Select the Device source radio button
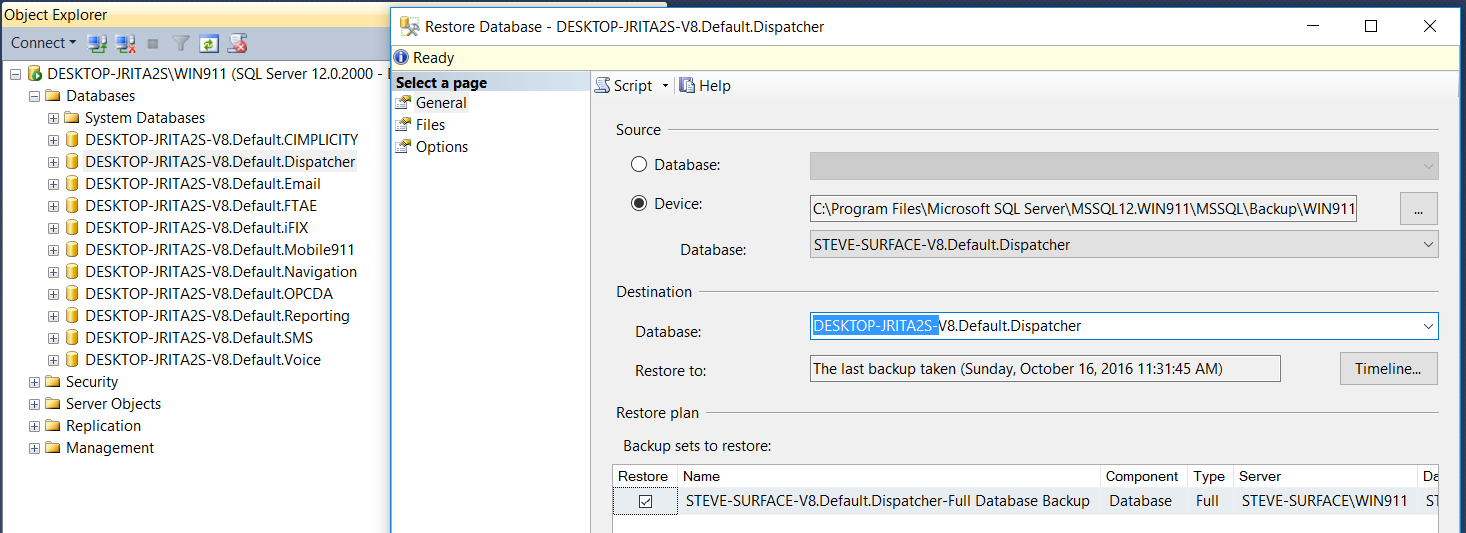Image resolution: width=1466 pixels, height=533 pixels. tap(639, 204)
